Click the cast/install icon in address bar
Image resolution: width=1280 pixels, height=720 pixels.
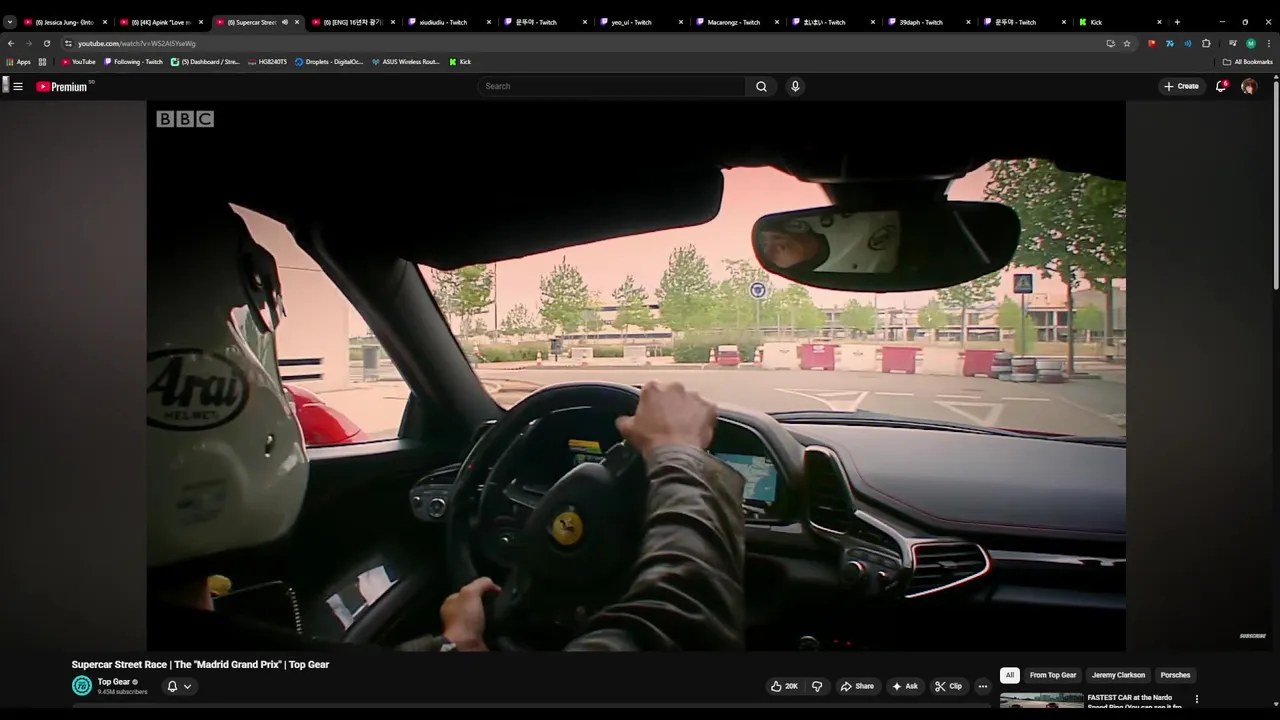coord(1110,43)
